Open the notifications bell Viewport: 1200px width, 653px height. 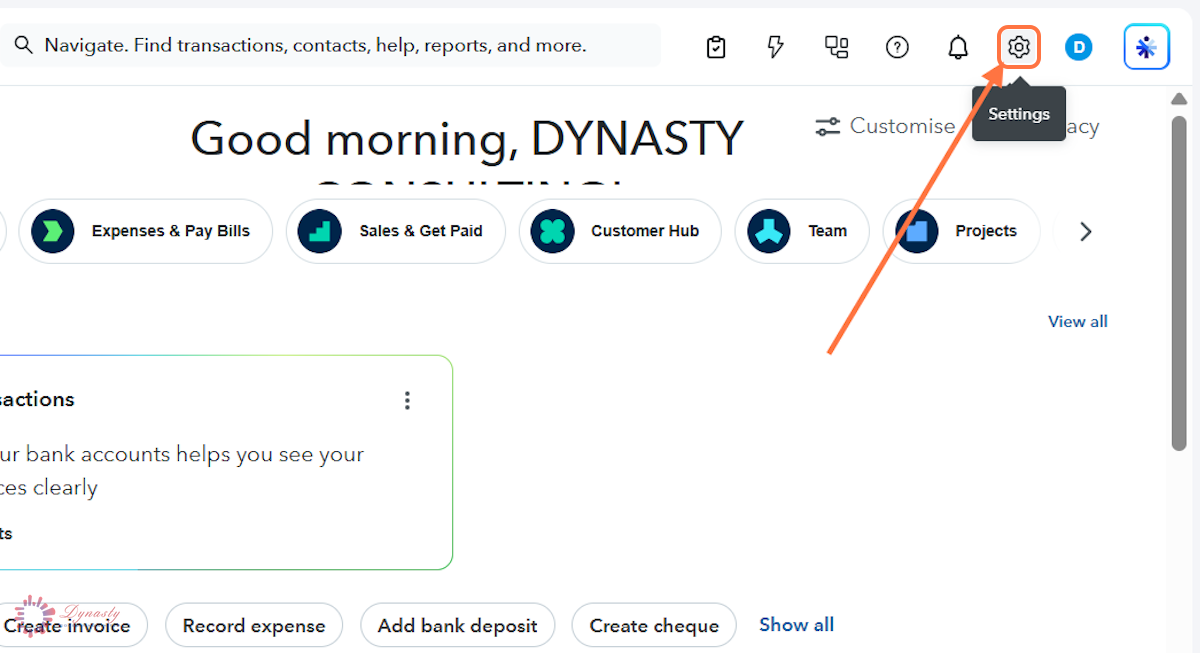pos(958,47)
